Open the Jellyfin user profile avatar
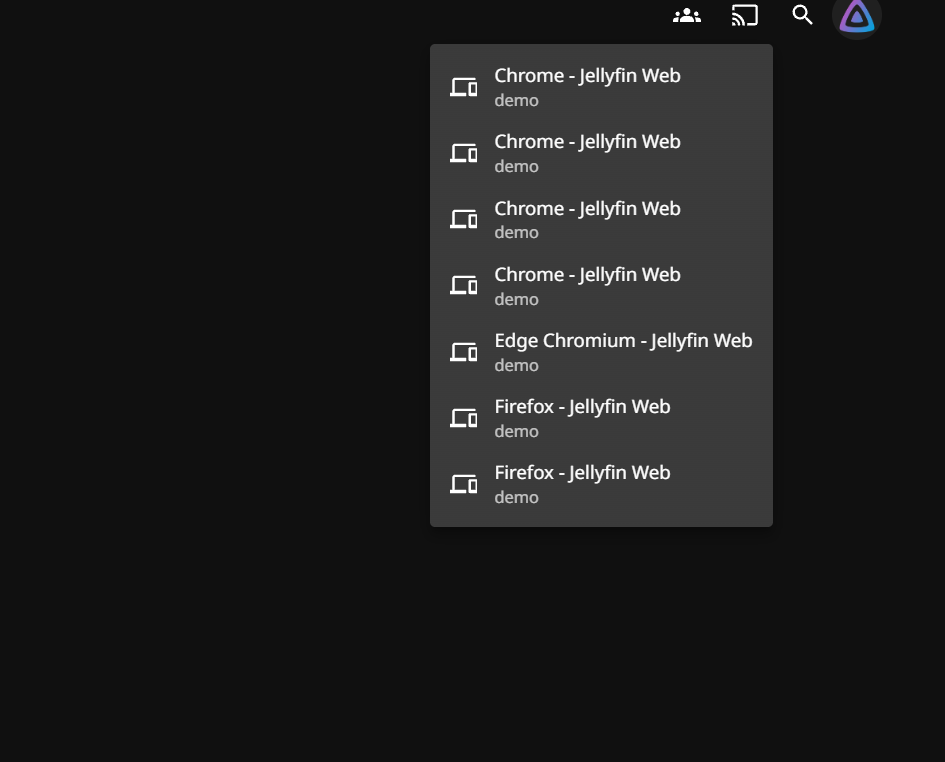Viewport: 945px width, 762px height. (856, 16)
